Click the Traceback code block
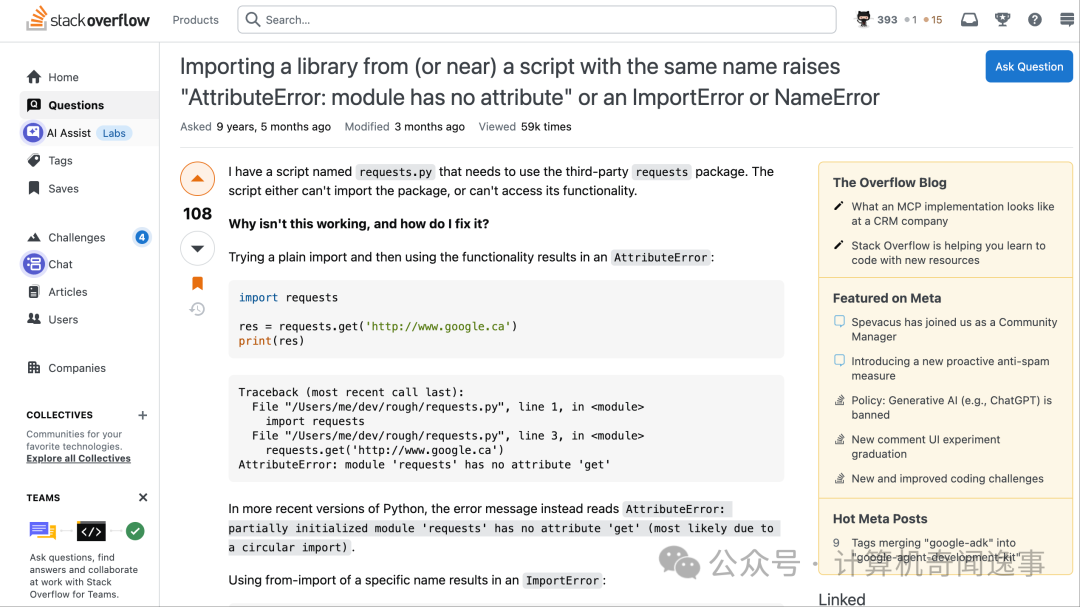 coord(506,429)
